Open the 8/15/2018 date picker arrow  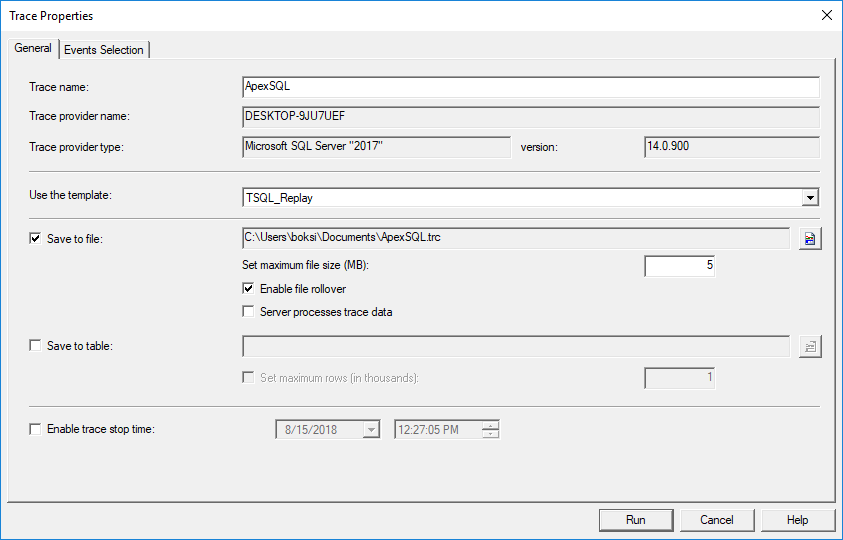pos(370,429)
